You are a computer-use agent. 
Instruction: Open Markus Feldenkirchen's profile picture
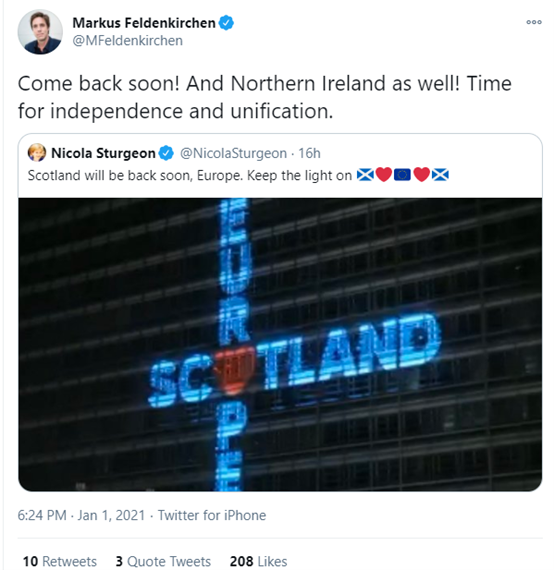click(40, 32)
